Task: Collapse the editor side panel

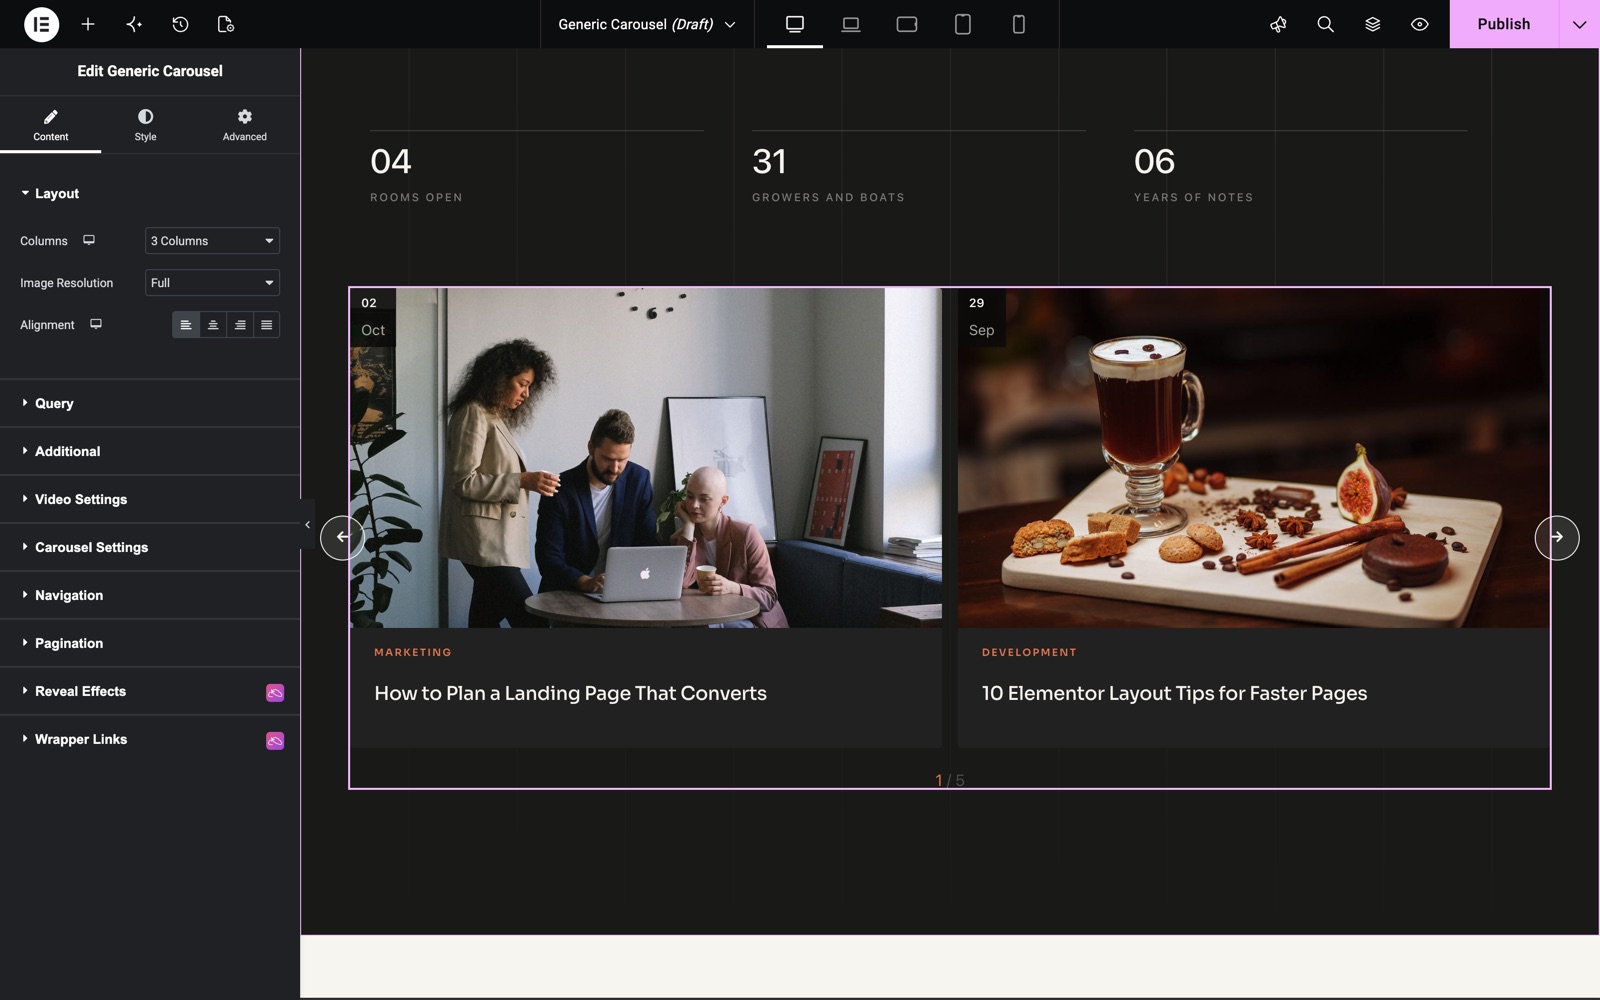Action: pos(307,524)
